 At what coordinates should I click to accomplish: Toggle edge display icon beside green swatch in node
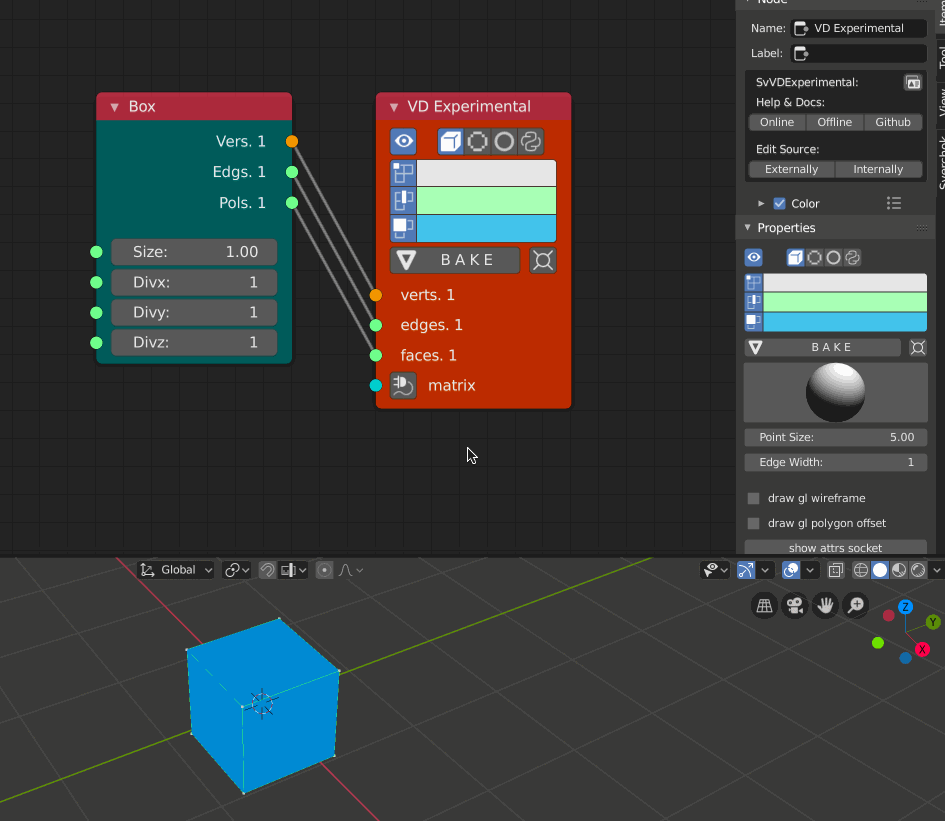pyautogui.click(x=403, y=200)
